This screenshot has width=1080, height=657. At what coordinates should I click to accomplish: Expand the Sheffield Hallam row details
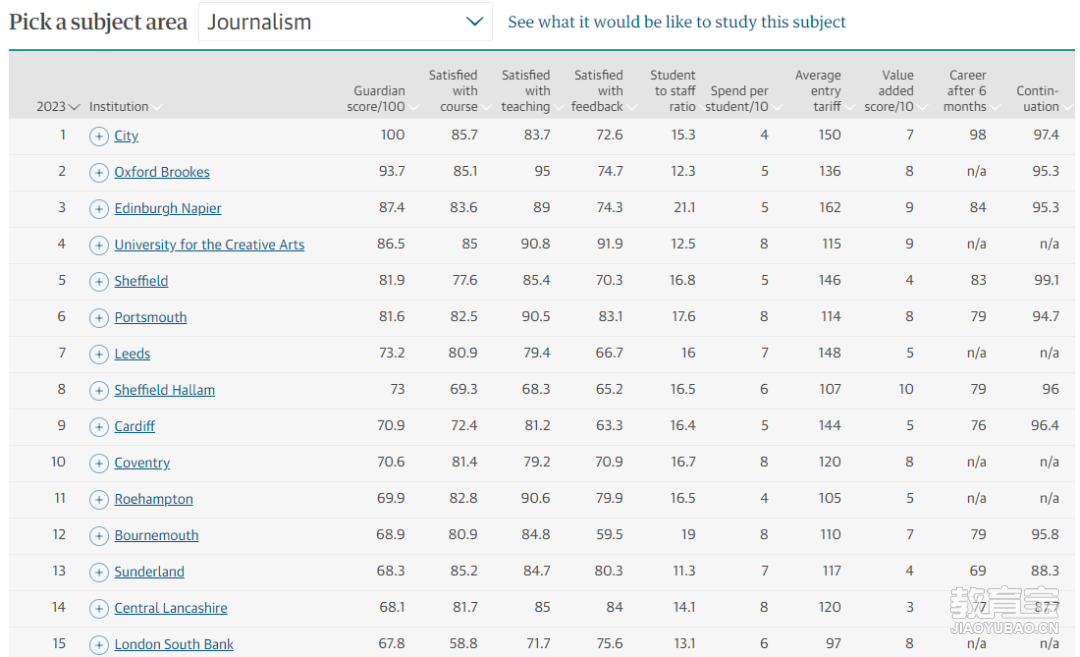point(99,390)
